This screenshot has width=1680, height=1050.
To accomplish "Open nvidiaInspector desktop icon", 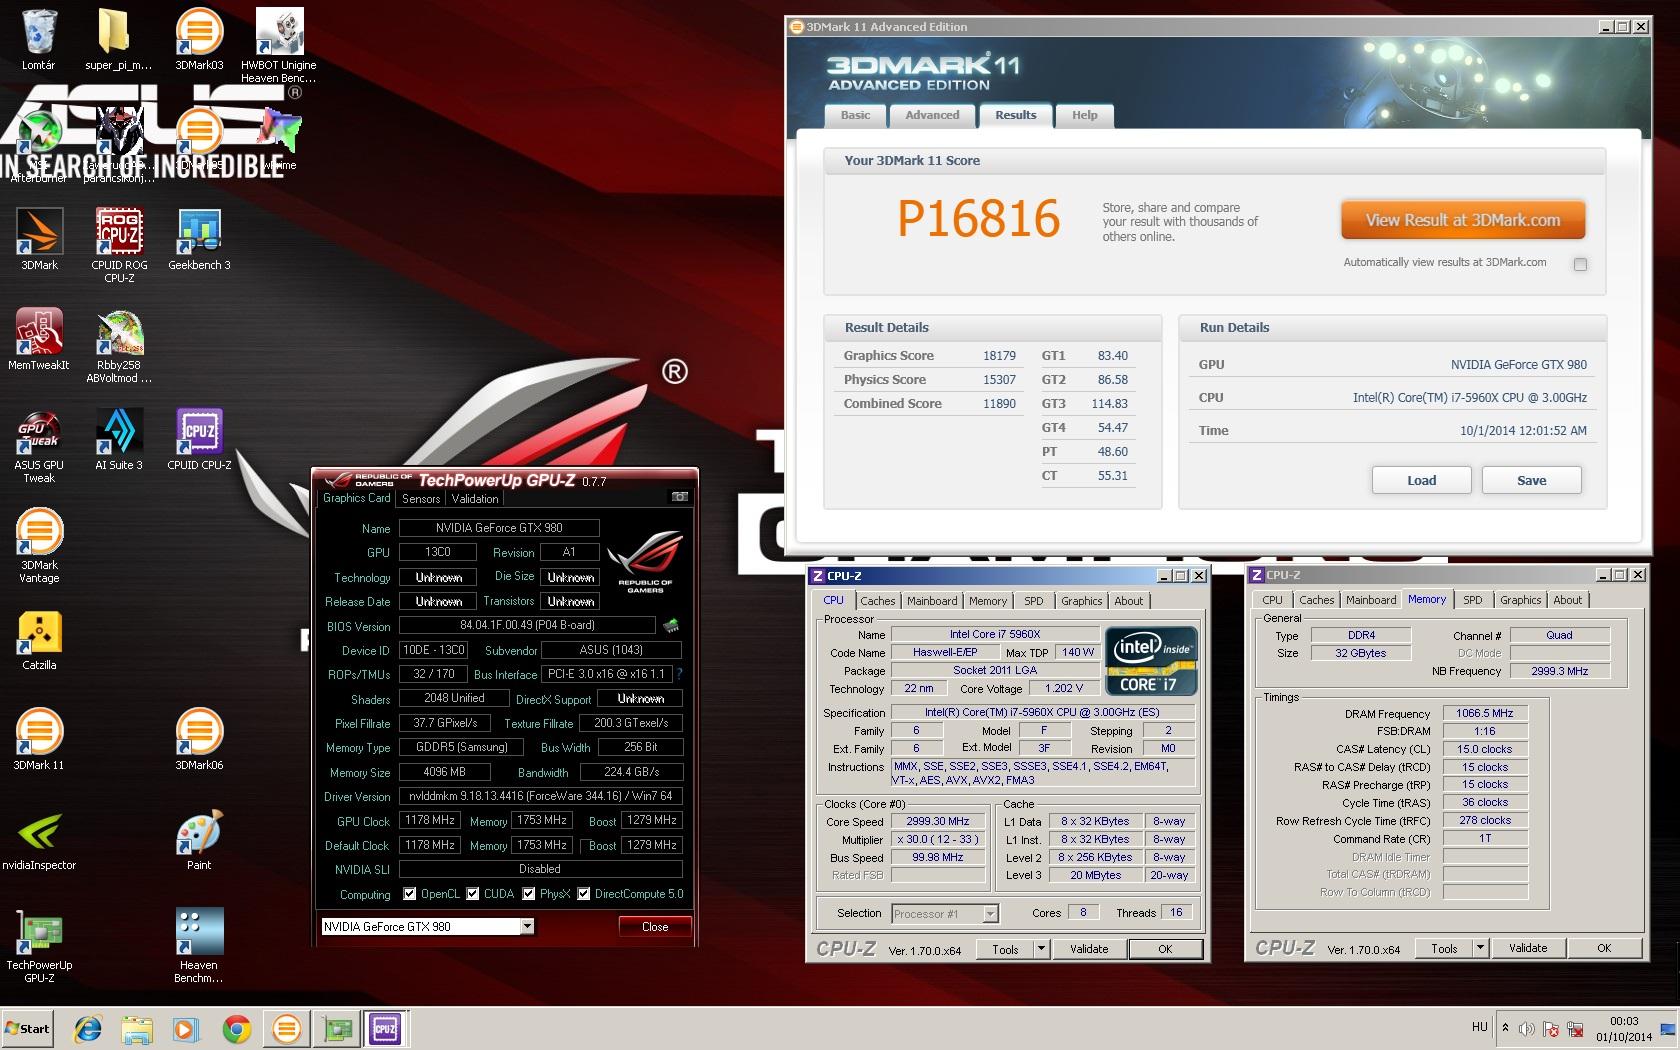I will click(x=39, y=840).
